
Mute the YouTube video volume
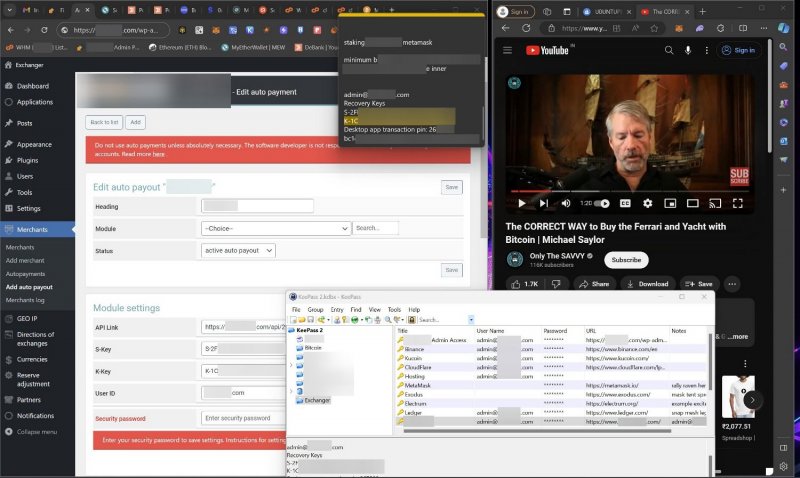[564, 203]
